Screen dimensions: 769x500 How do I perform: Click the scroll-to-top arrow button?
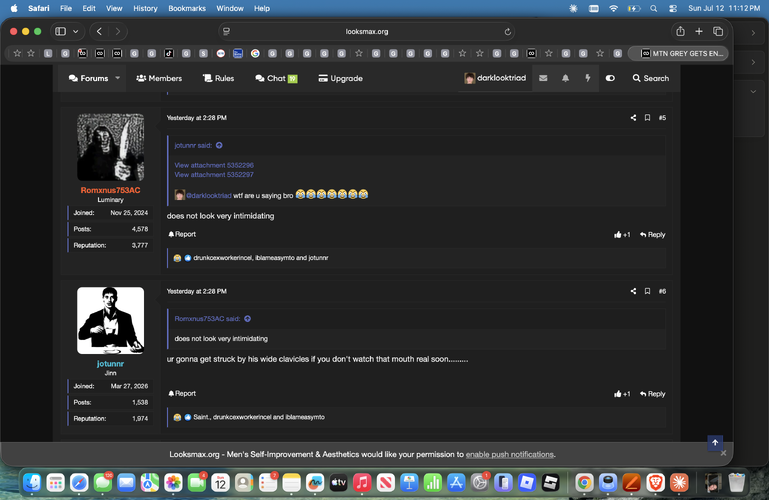pos(715,443)
